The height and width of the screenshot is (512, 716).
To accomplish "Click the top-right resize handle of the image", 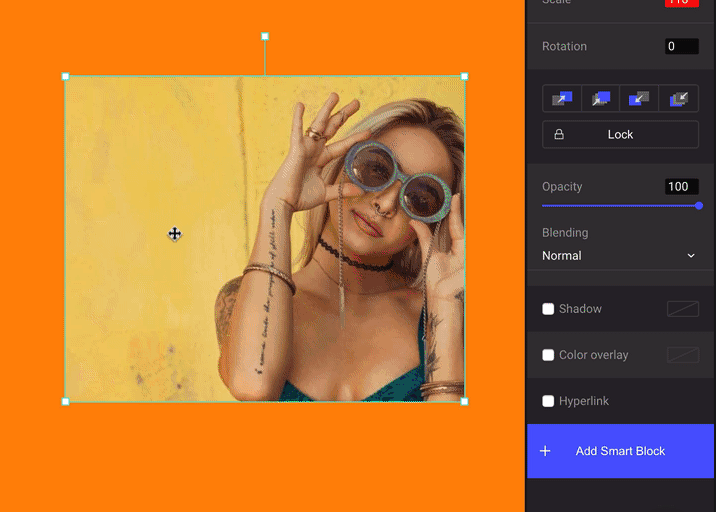I will coord(464,76).
